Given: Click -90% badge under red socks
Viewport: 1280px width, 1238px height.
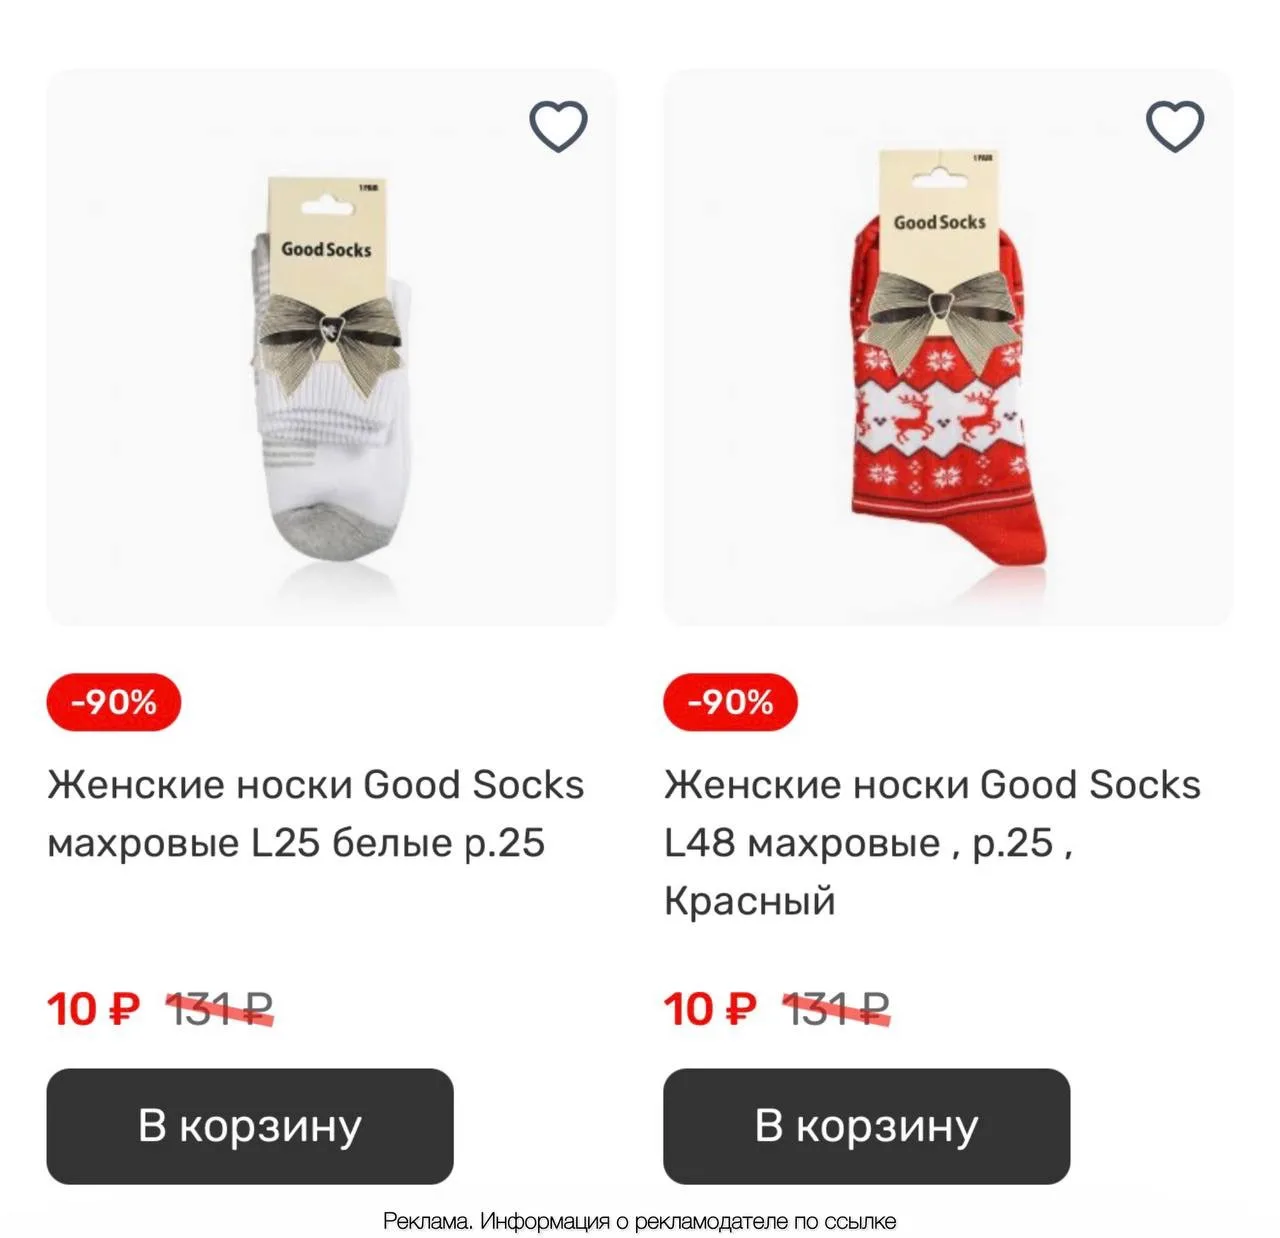Looking at the screenshot, I should 731,702.
